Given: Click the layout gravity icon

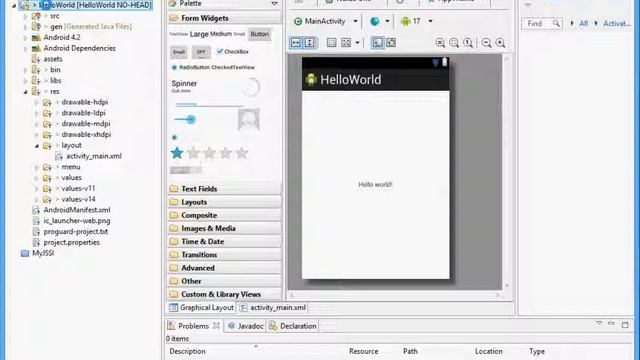Looking at the screenshot, I should (346, 42).
